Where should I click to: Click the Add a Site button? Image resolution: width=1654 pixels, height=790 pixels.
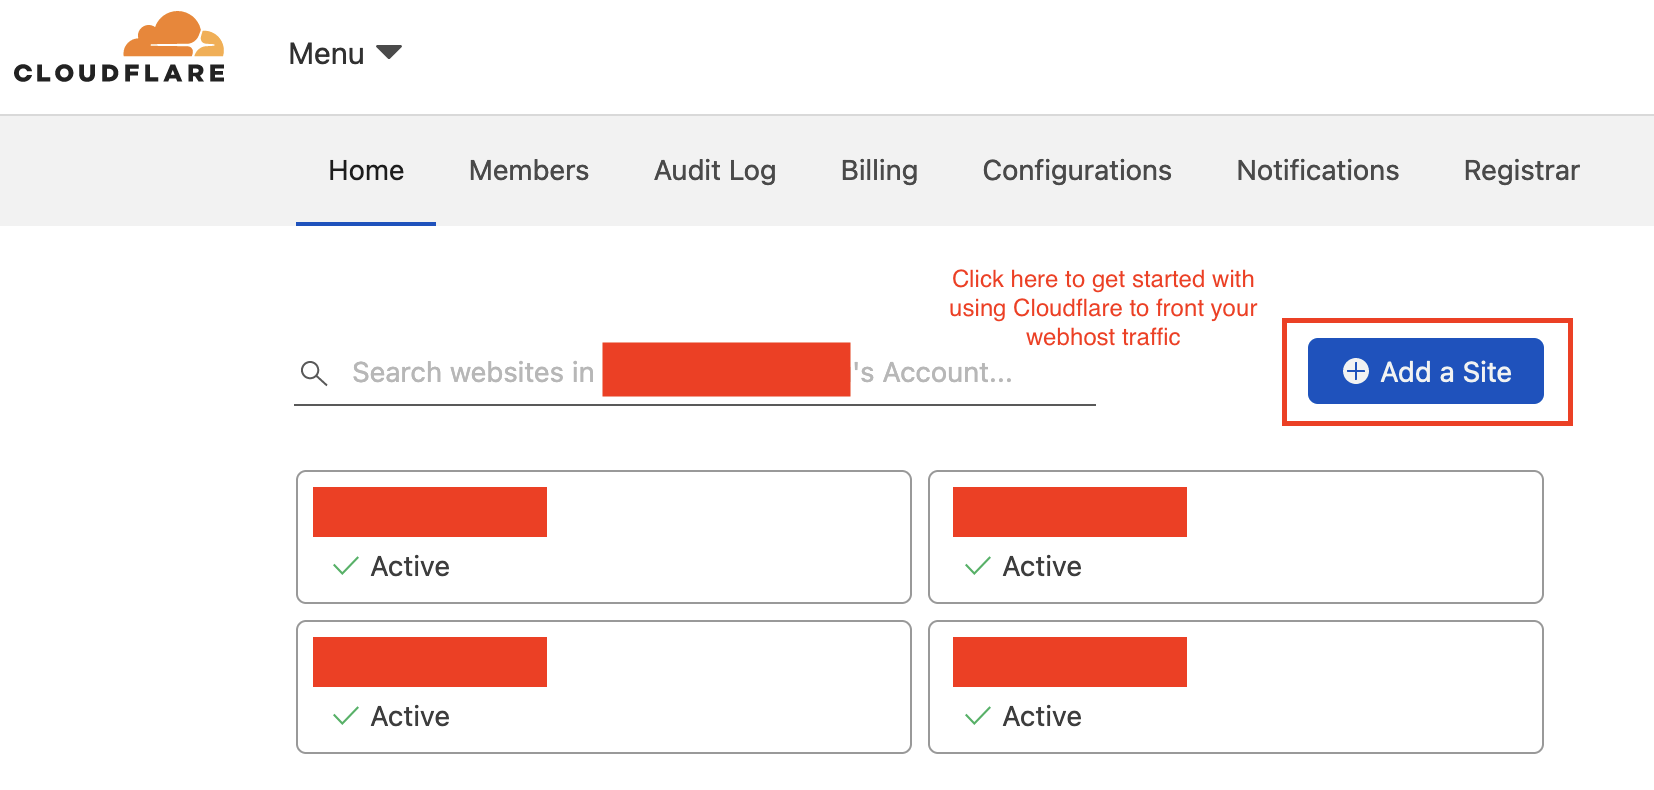tap(1426, 371)
